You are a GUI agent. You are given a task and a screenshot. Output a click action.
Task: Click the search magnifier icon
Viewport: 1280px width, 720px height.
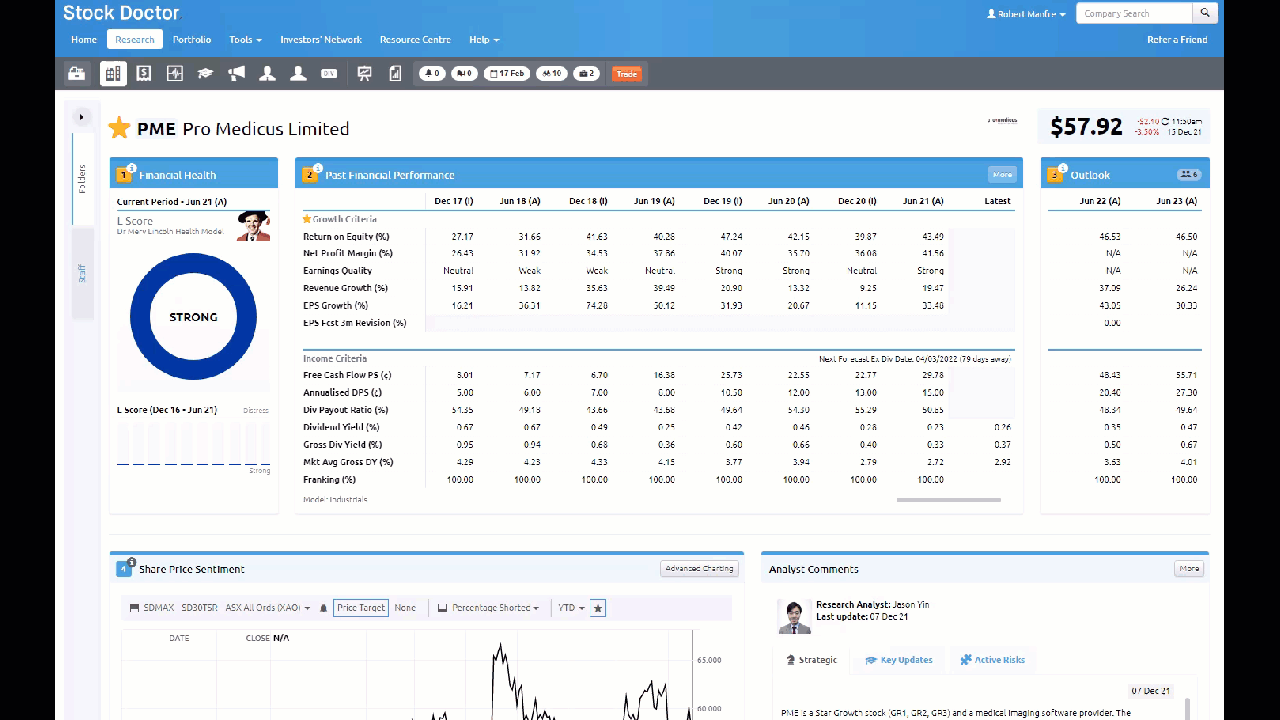click(1206, 13)
